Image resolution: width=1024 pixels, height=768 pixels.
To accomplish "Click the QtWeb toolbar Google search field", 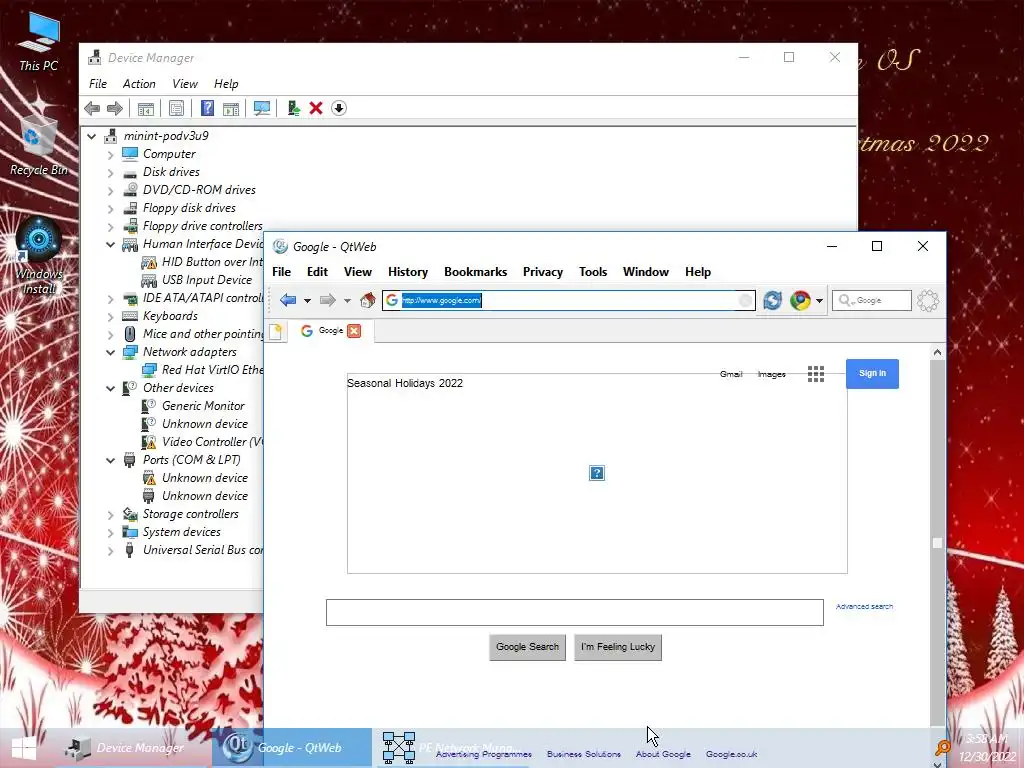I will (x=872, y=300).
